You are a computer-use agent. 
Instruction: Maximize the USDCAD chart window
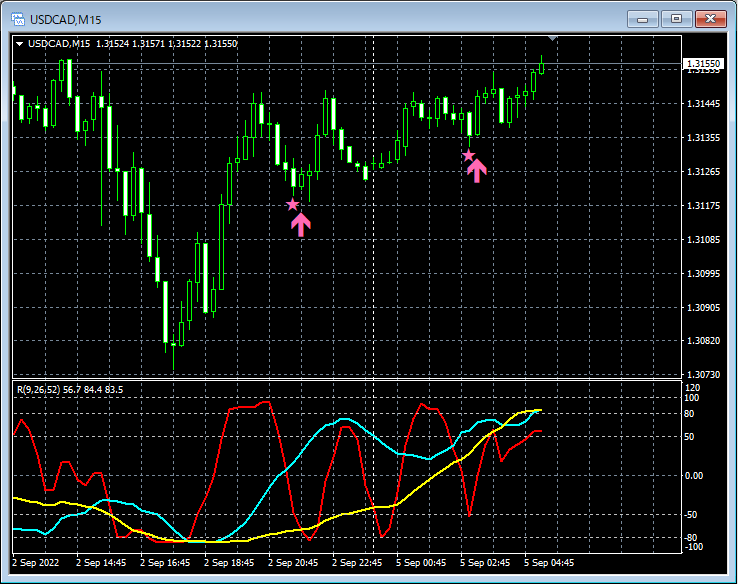(676, 19)
